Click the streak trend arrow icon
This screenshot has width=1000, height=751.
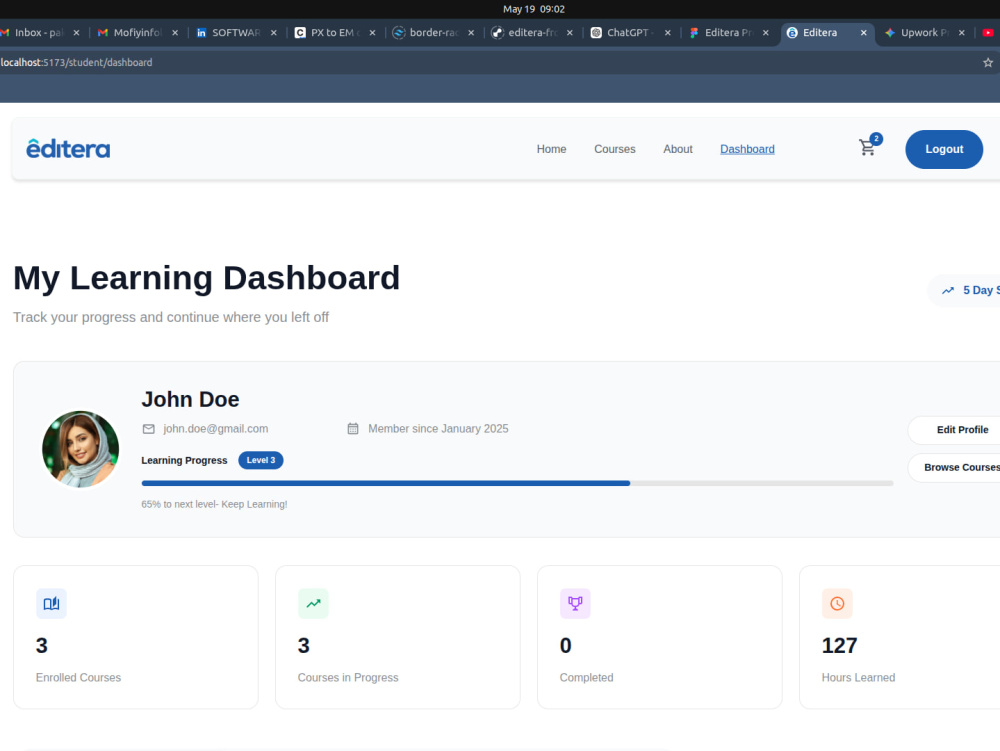[x=948, y=290]
